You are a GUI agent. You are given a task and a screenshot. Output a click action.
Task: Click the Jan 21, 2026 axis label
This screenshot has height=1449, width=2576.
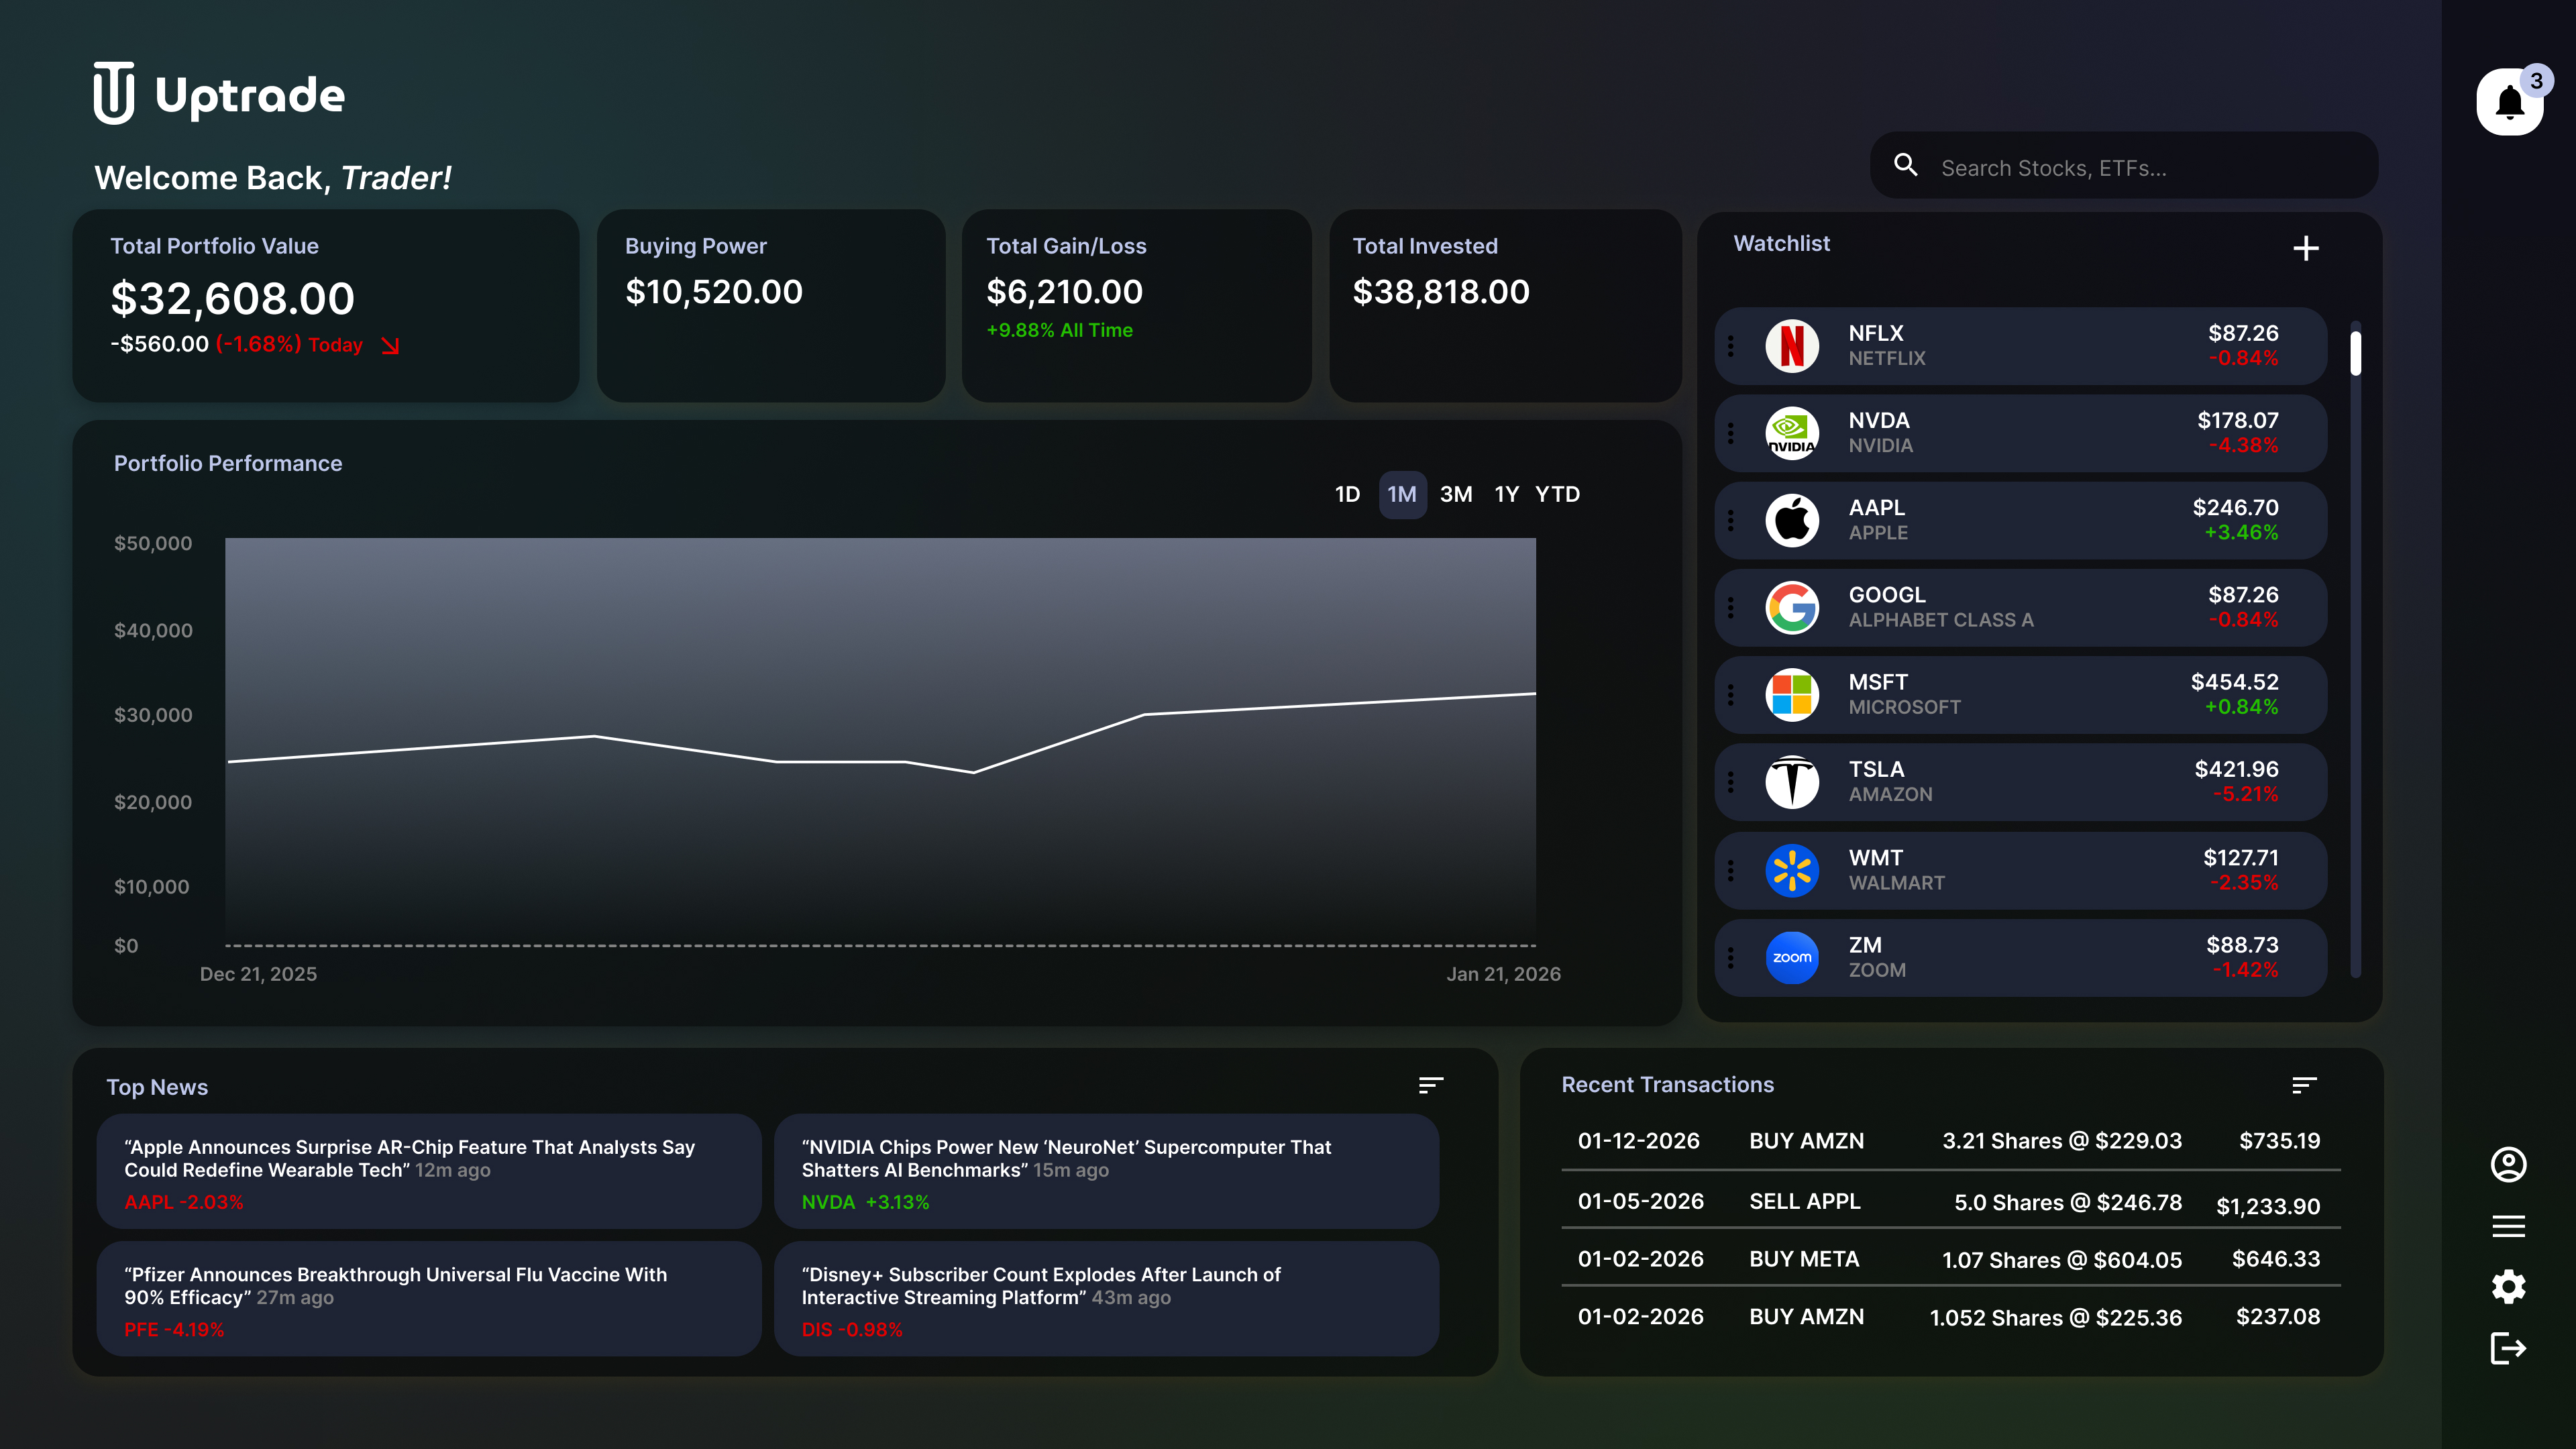tap(1503, 974)
